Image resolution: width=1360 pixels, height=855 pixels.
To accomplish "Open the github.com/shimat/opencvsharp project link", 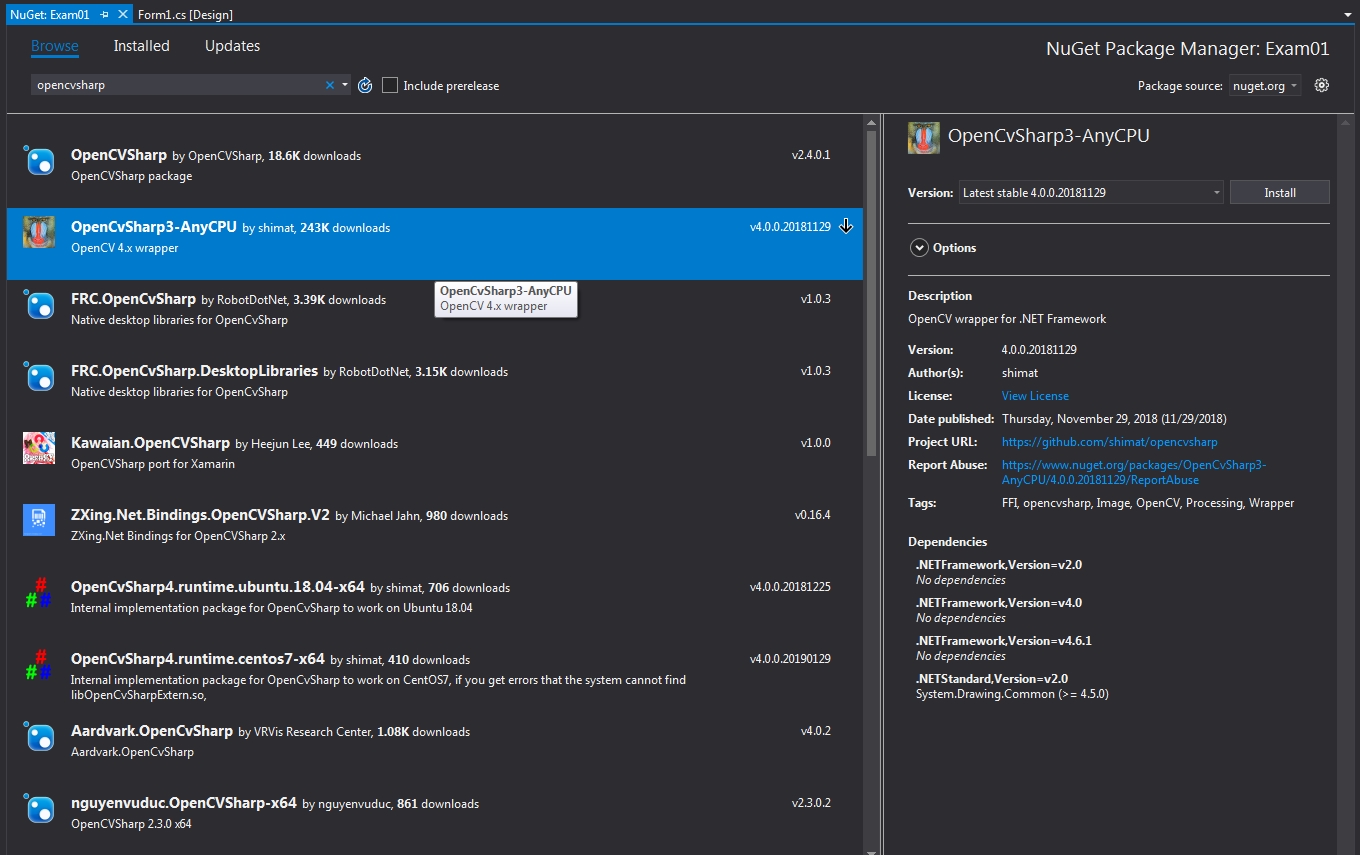I will [x=1109, y=442].
